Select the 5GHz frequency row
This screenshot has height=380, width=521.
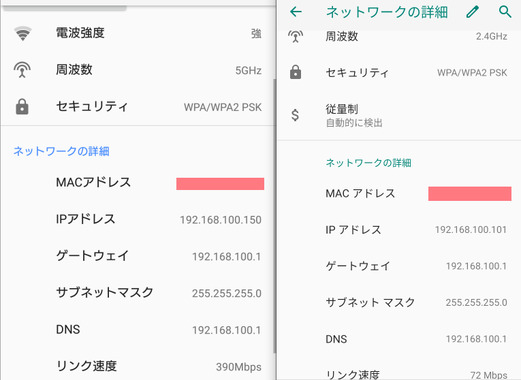(x=137, y=70)
